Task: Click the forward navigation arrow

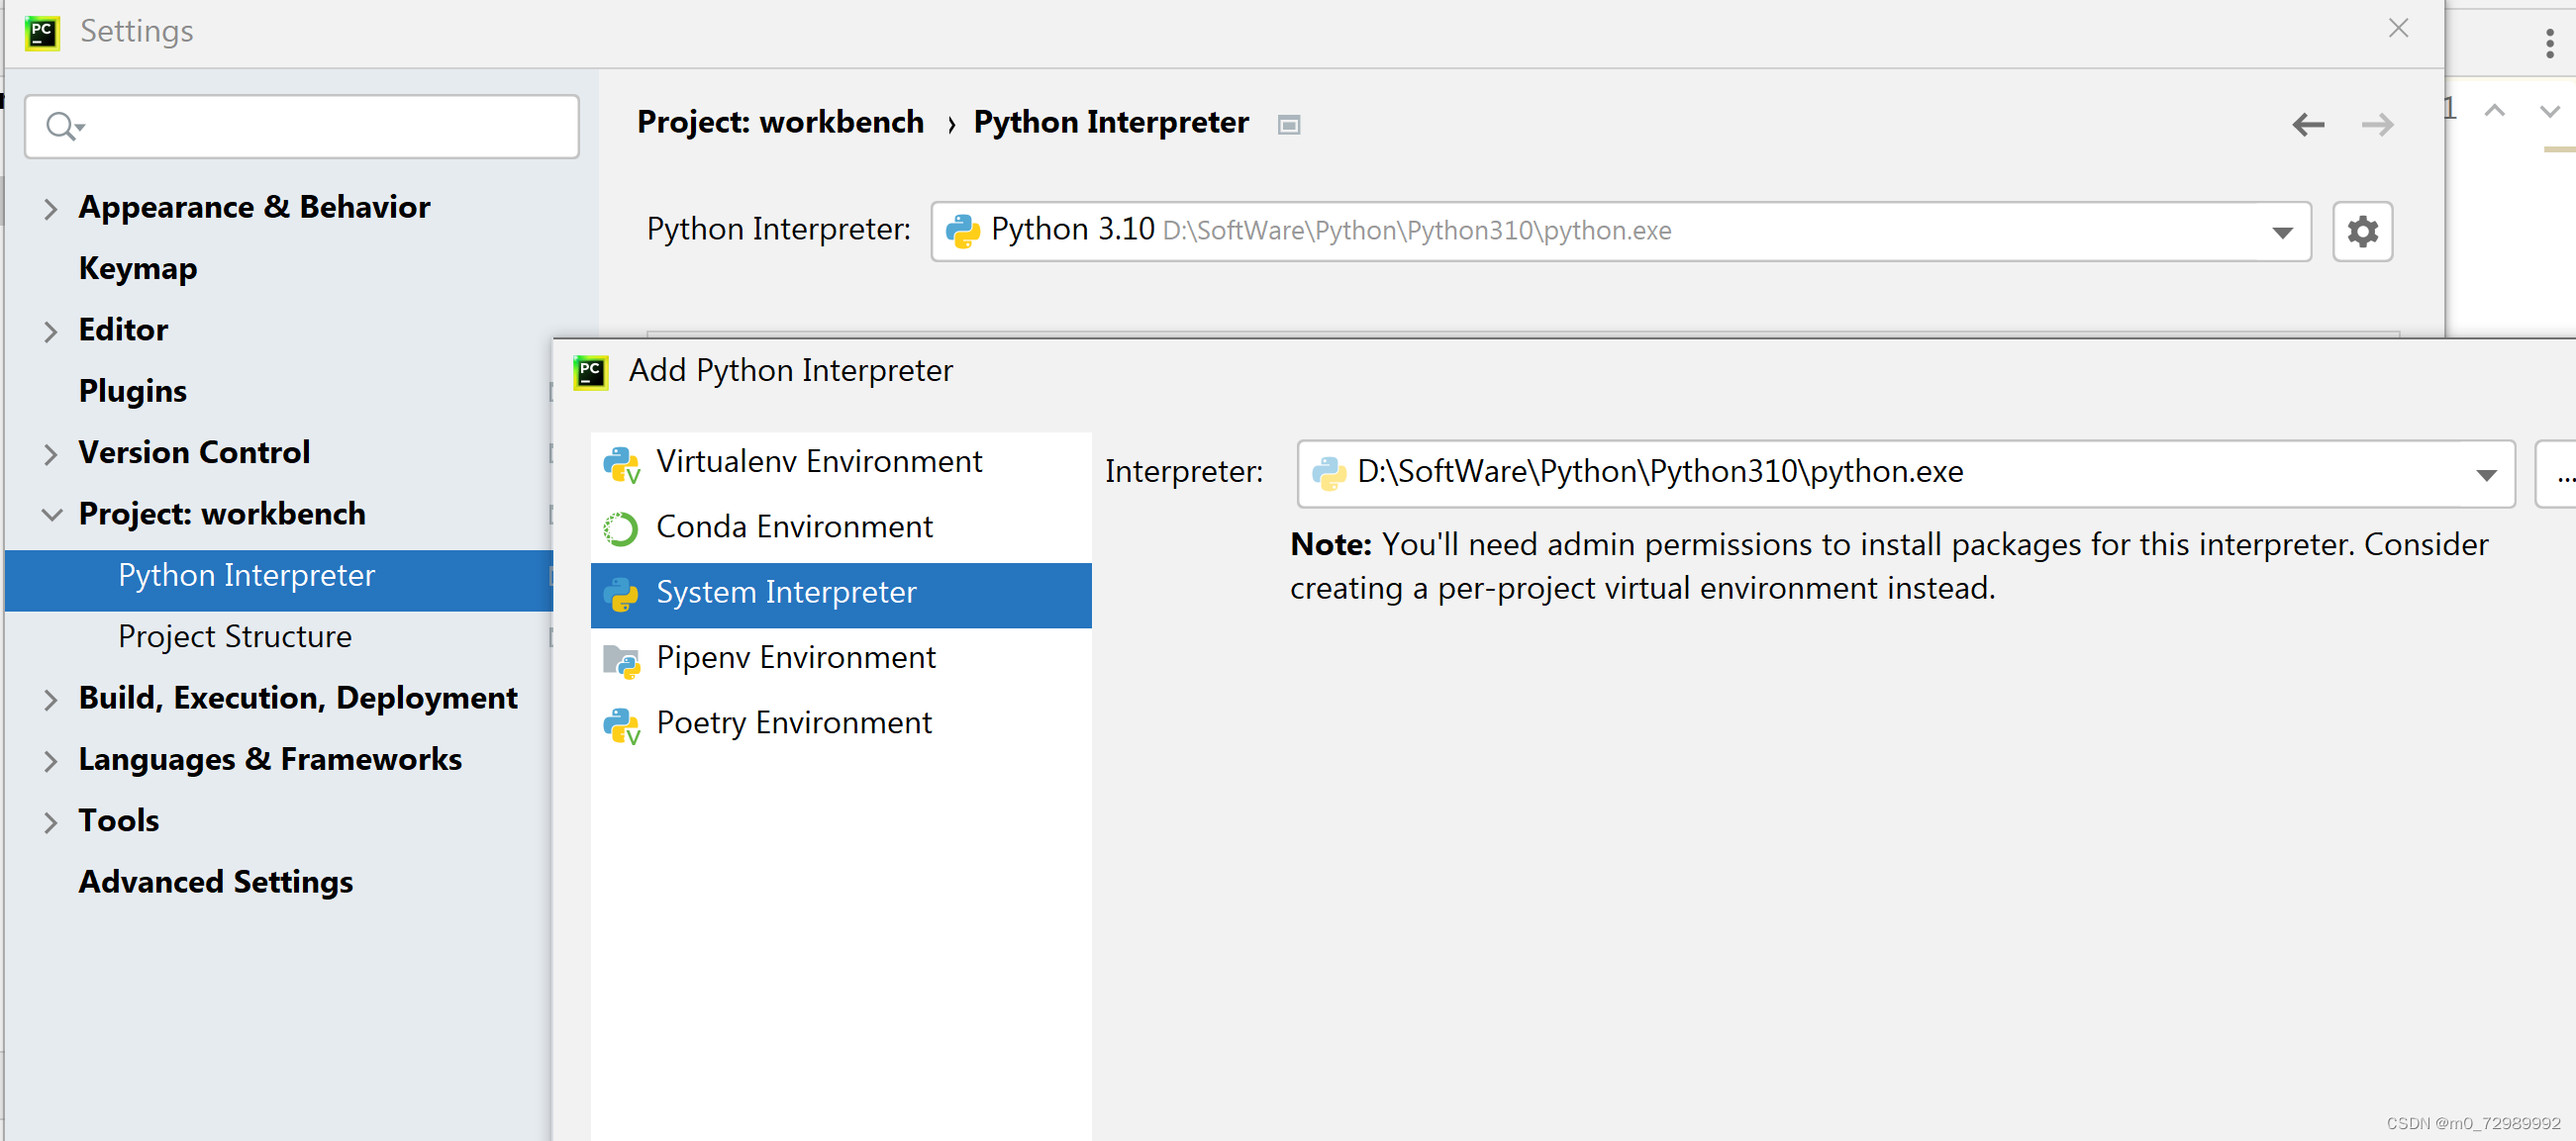Action: [x=2376, y=124]
